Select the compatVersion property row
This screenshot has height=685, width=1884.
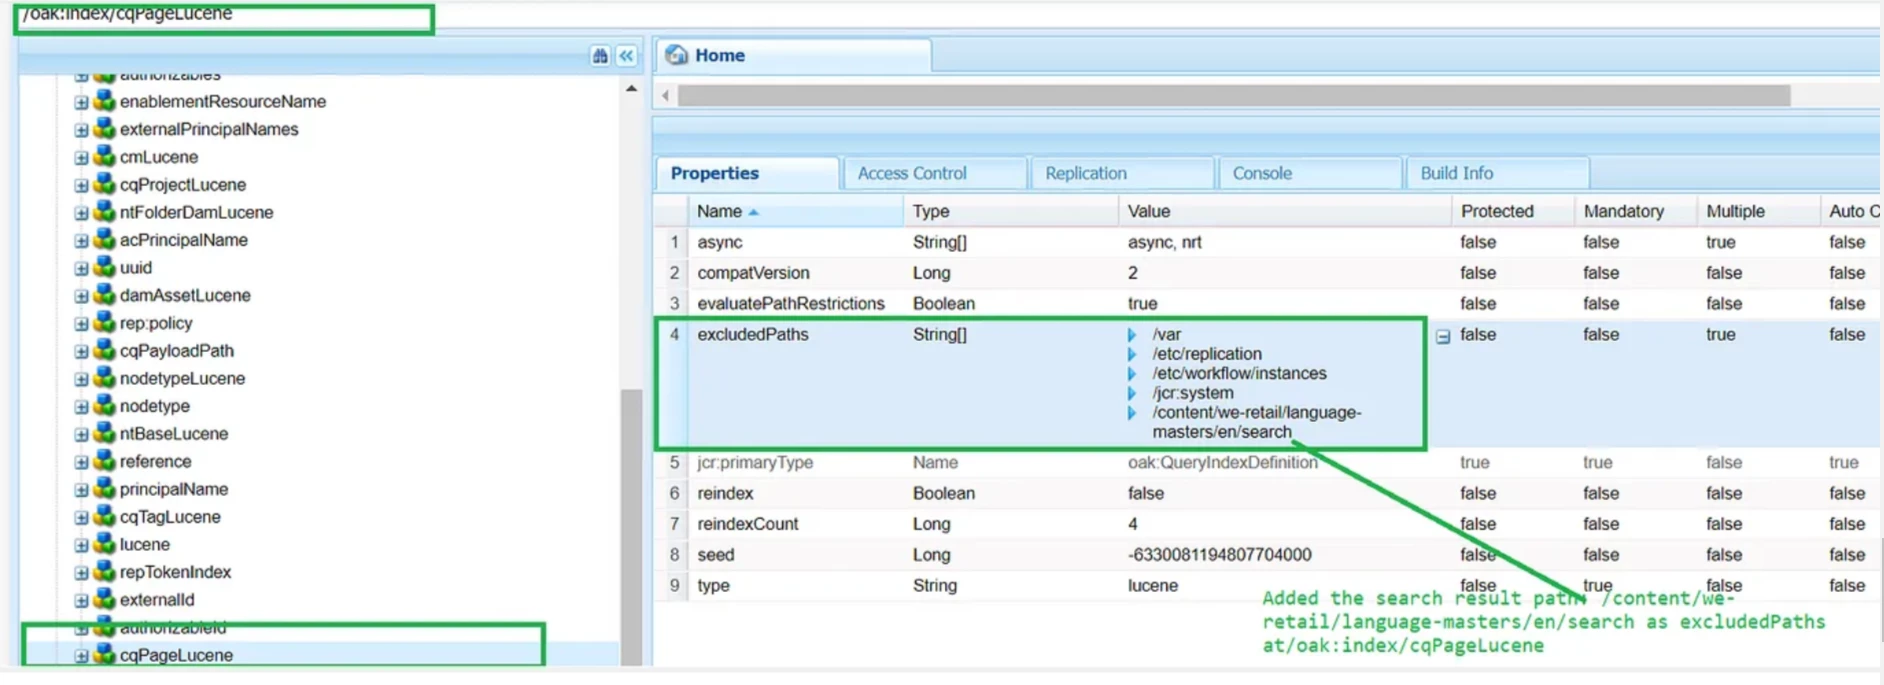pyautogui.click(x=1268, y=273)
